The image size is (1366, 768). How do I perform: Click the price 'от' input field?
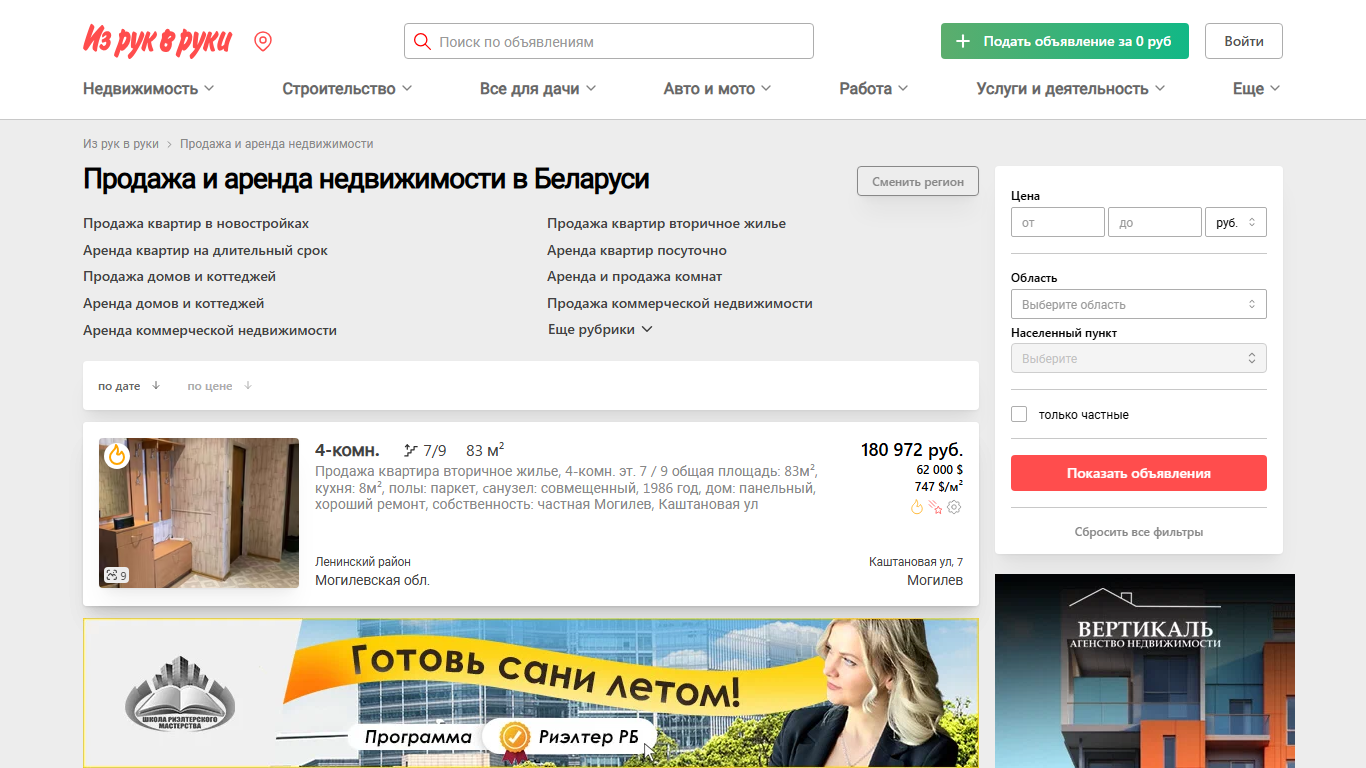pyautogui.click(x=1058, y=222)
